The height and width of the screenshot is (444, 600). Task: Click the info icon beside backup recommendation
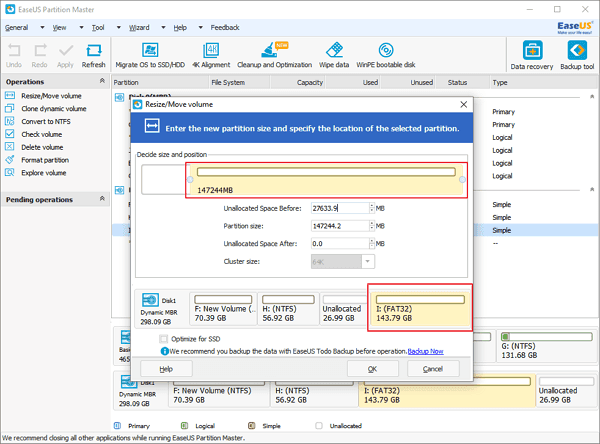tap(165, 351)
